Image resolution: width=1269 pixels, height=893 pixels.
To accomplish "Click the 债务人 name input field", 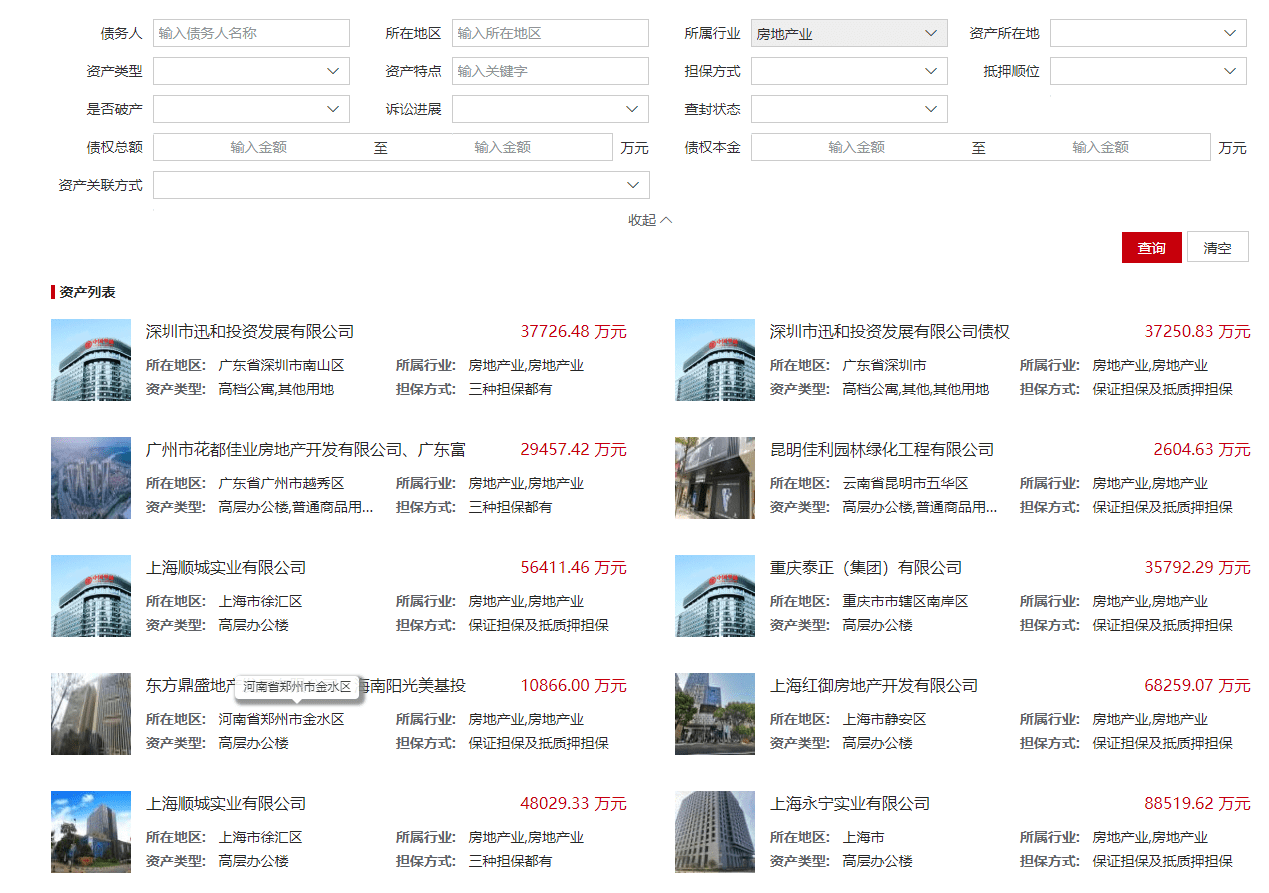I will point(251,33).
